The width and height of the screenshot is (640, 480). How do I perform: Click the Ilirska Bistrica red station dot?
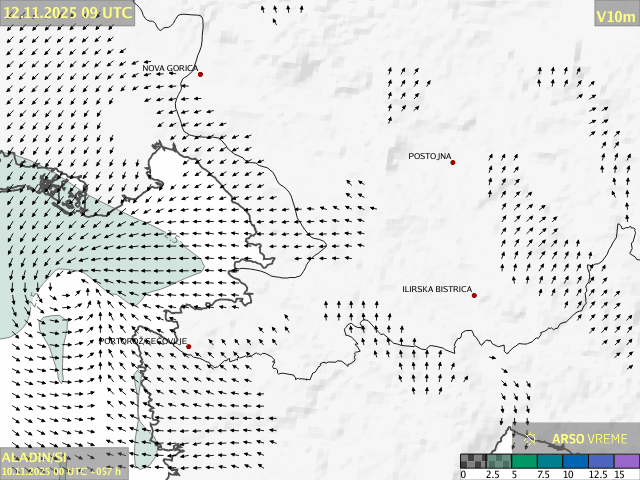coord(474,295)
